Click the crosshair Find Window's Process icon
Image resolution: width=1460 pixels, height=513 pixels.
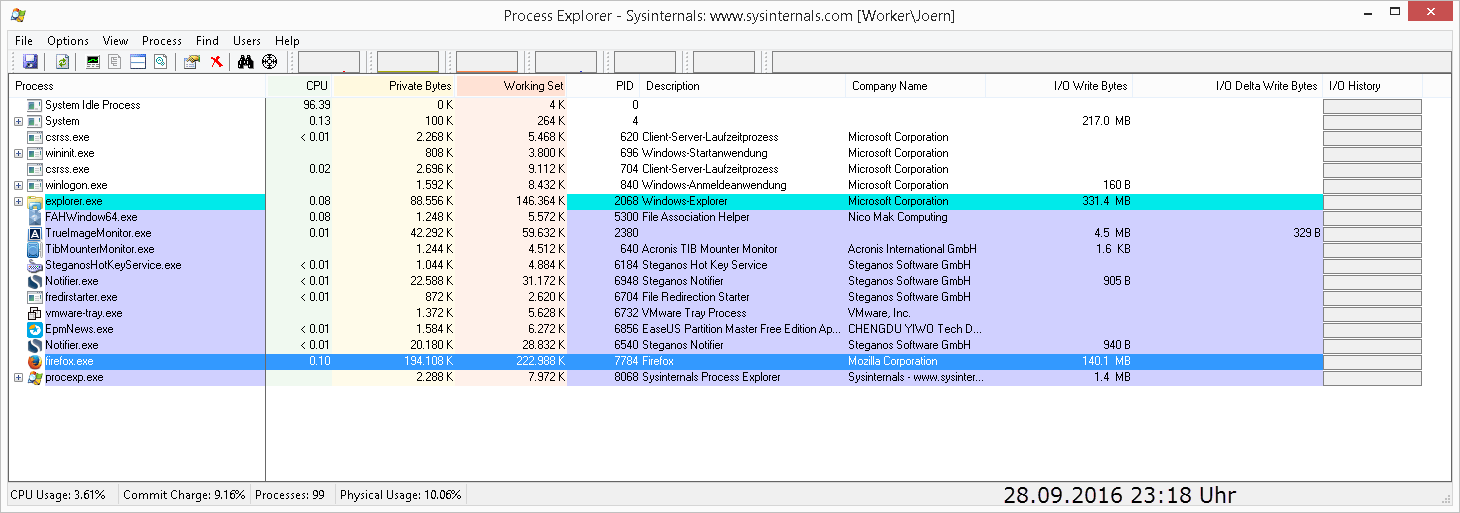coord(270,62)
